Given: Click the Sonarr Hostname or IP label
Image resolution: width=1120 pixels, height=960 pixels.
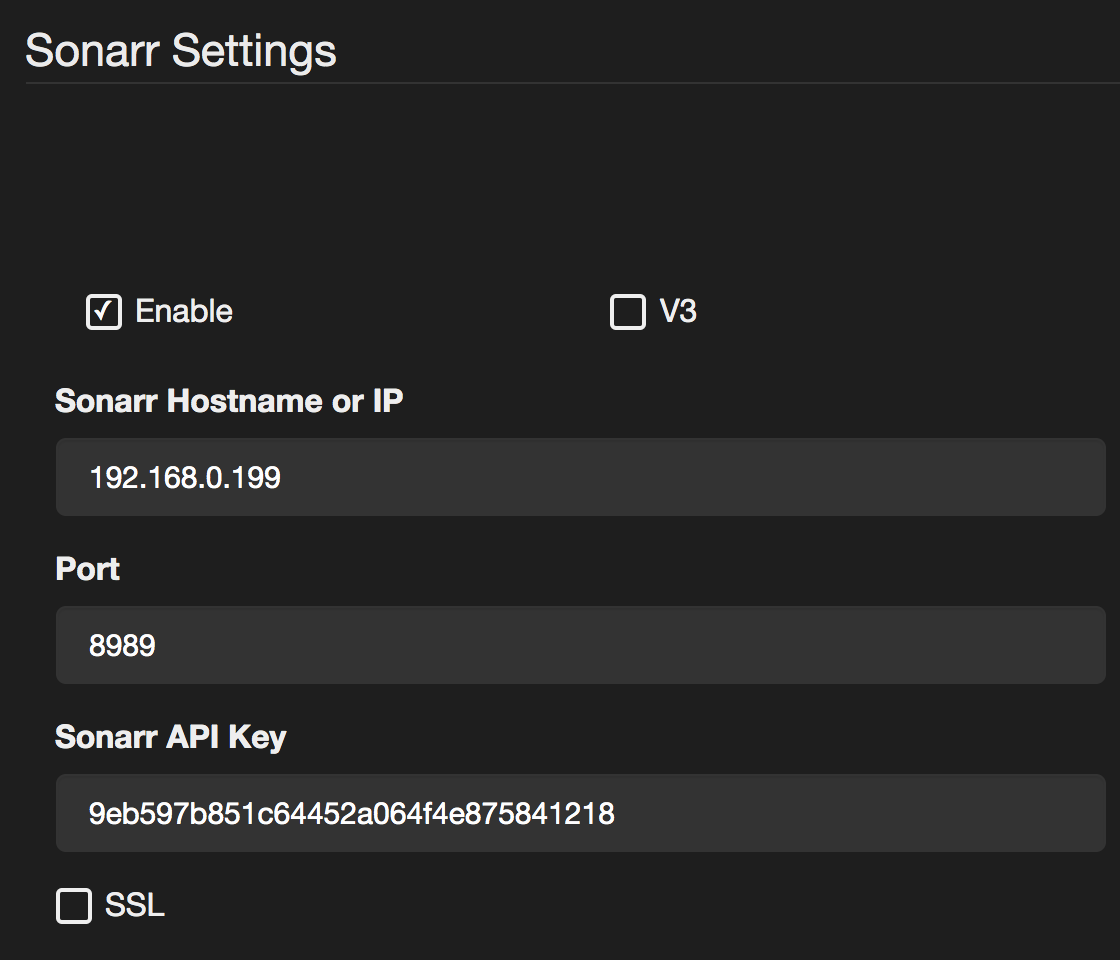Looking at the screenshot, I should tap(229, 400).
